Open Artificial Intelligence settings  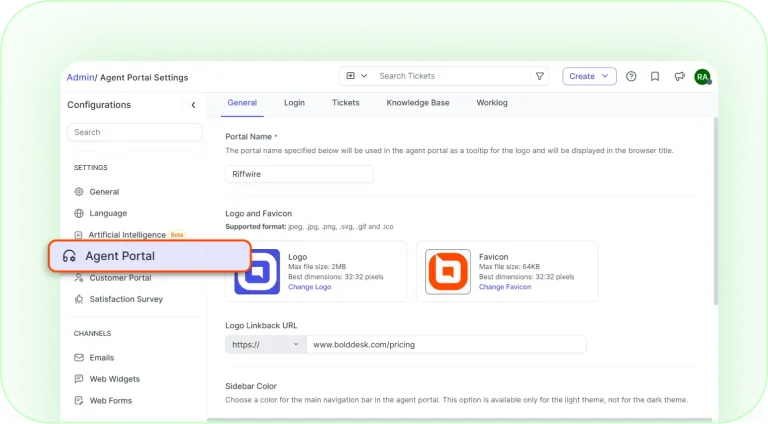[127, 235]
